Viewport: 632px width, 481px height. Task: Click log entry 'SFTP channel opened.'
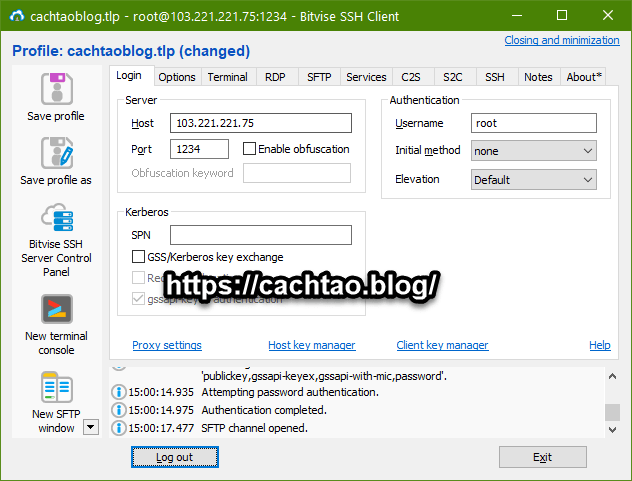(254, 428)
